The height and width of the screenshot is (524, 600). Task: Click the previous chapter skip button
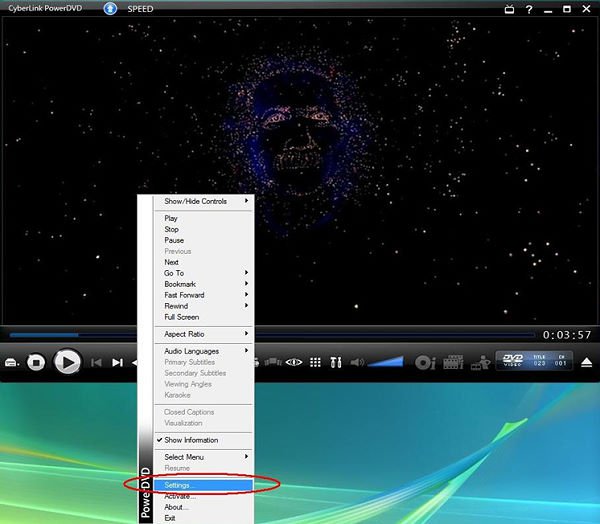tap(97, 362)
